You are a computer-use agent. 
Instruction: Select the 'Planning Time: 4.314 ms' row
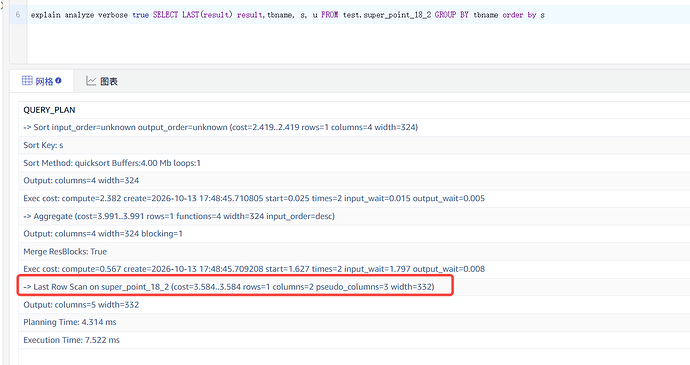tap(354, 322)
